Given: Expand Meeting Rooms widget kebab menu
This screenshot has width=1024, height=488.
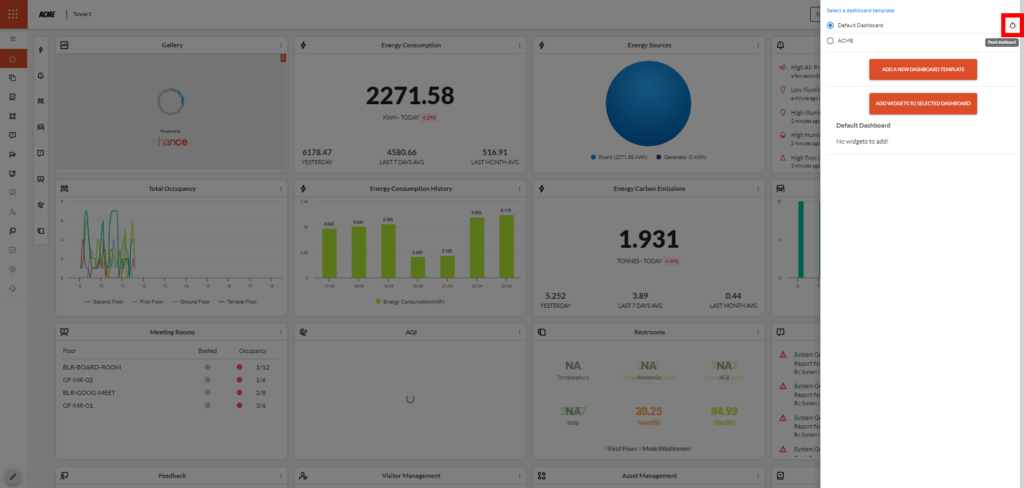Looking at the screenshot, I should 282,332.
